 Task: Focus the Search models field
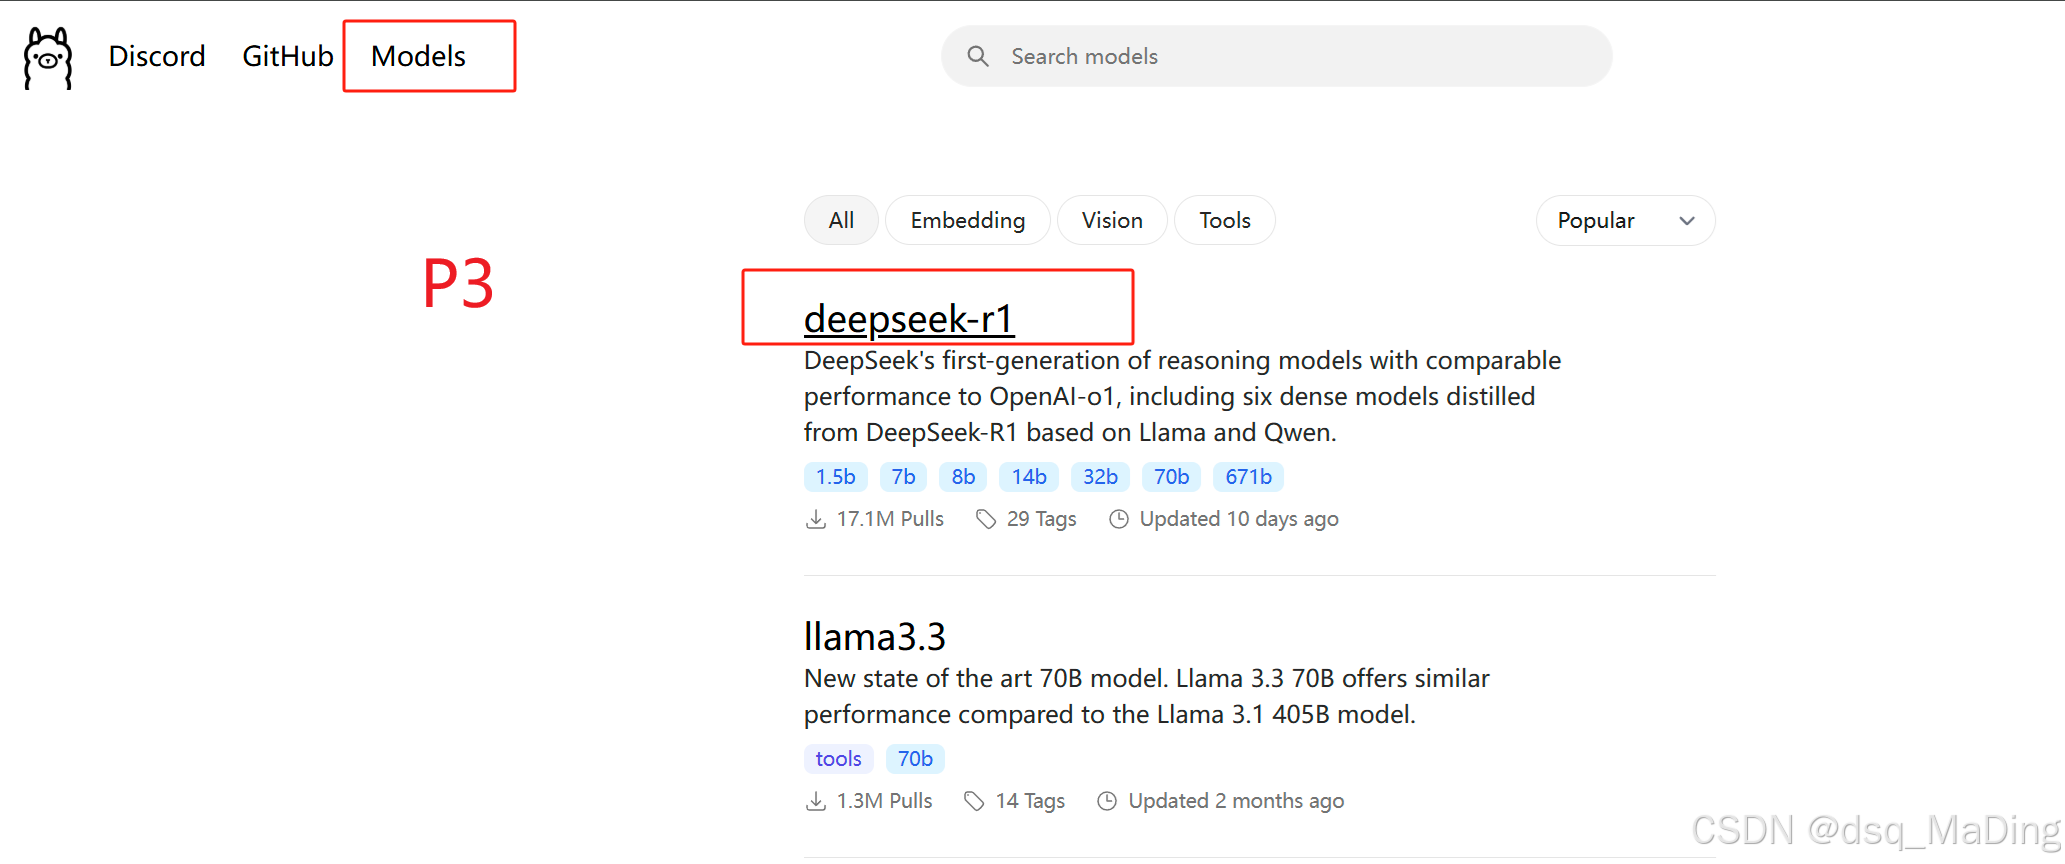(1276, 56)
